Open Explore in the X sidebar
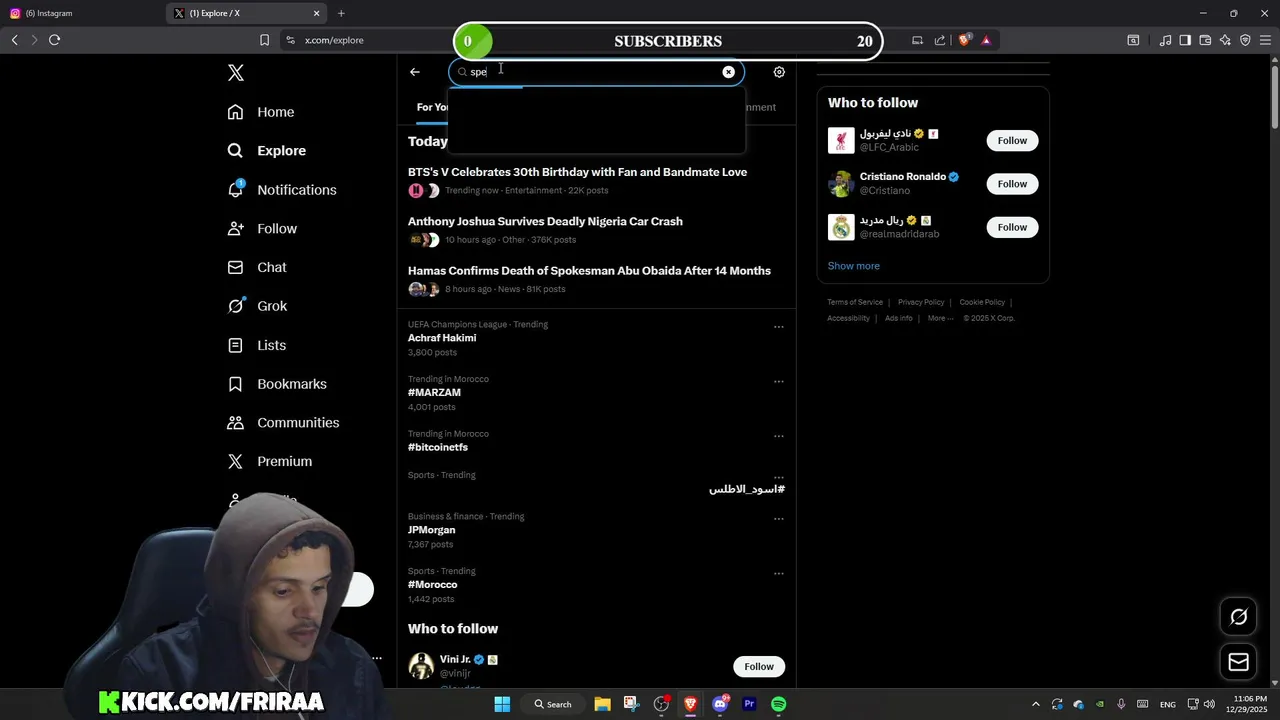Image resolution: width=1280 pixels, height=720 pixels. click(267, 151)
